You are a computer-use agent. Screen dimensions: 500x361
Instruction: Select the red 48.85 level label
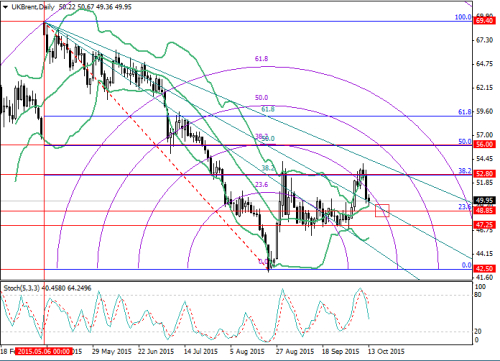(x=484, y=211)
